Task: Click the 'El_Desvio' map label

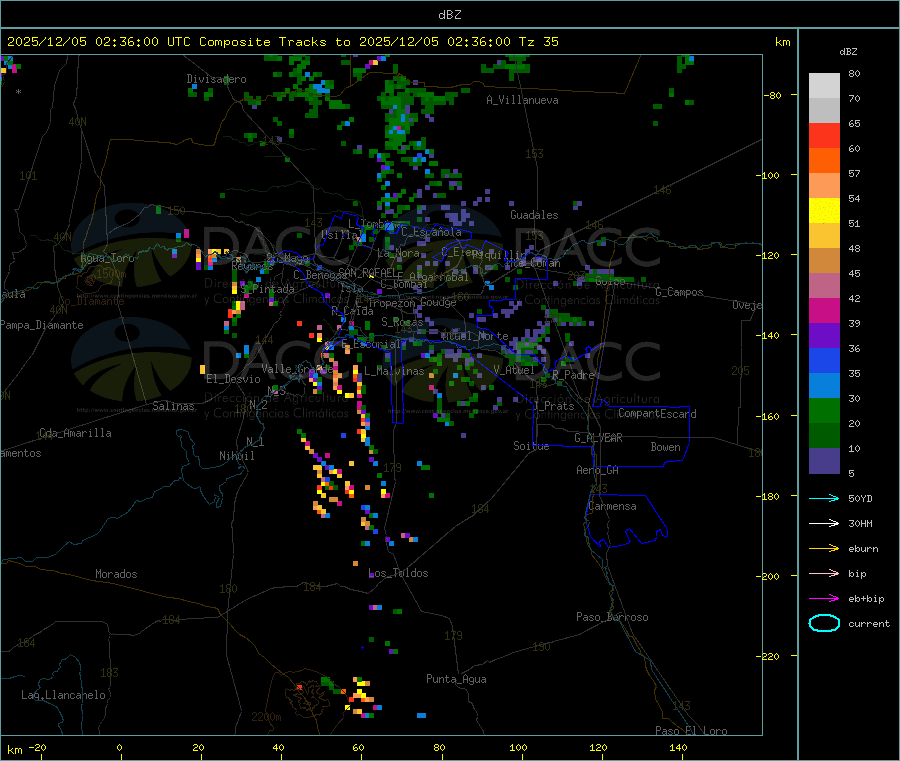Action: [x=233, y=379]
